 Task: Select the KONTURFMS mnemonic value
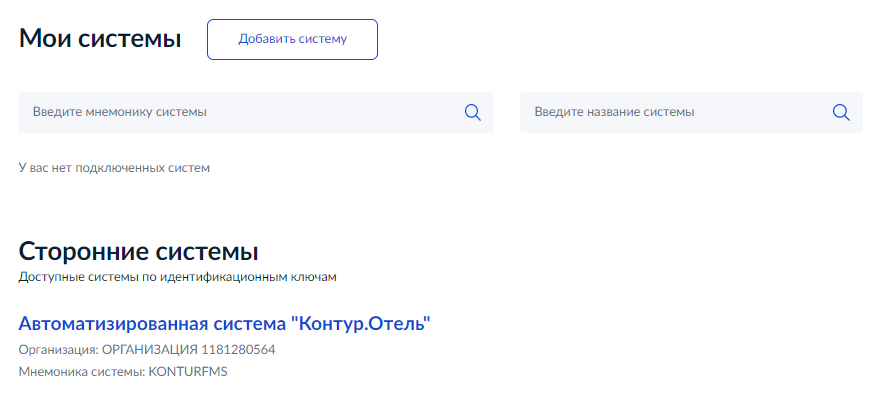[188, 372]
